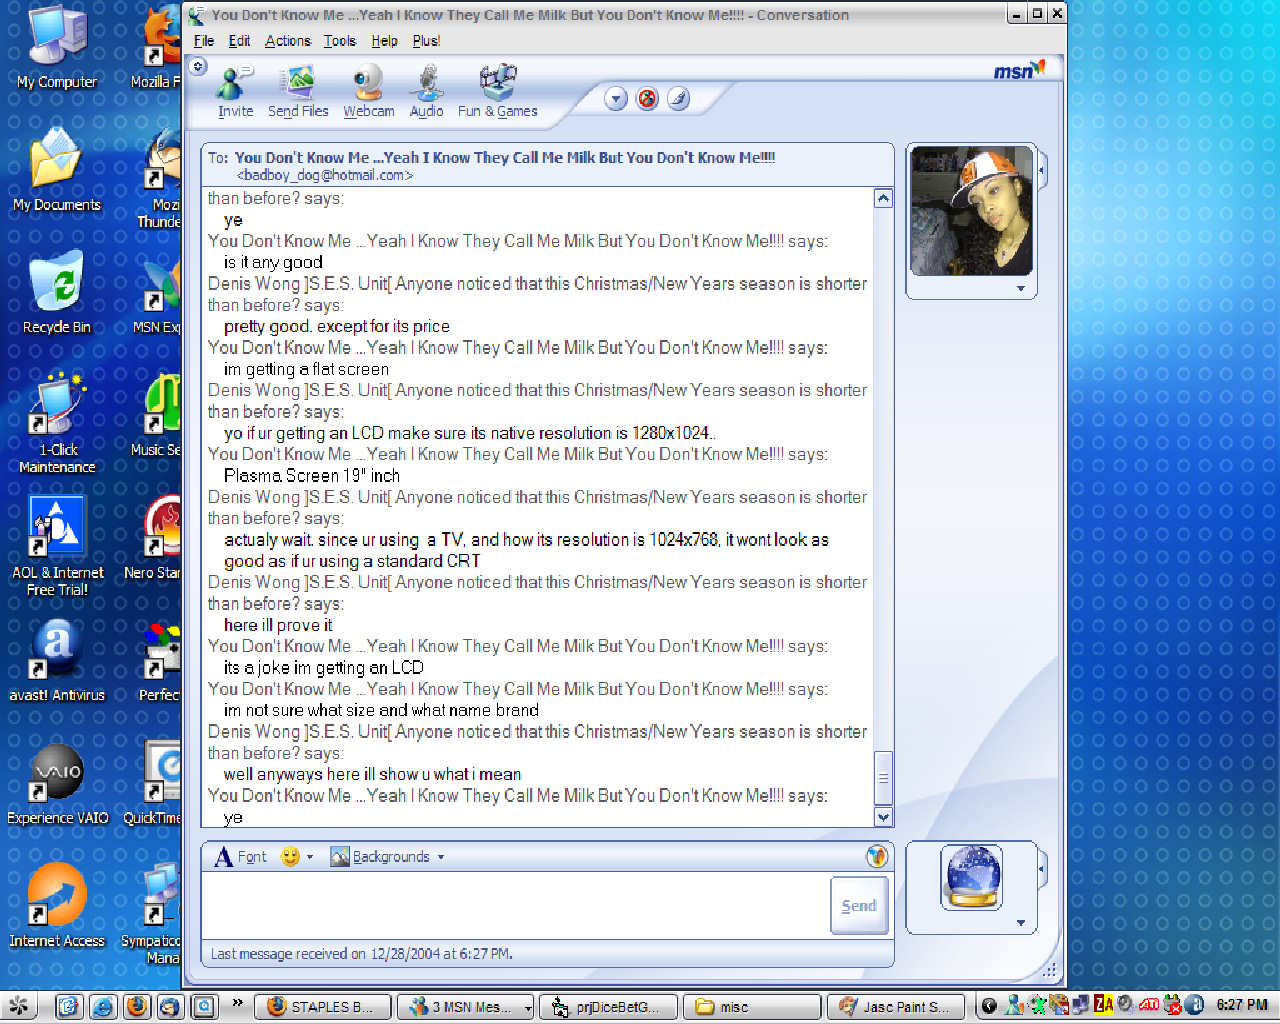Click your snow globe display picture

(x=971, y=877)
